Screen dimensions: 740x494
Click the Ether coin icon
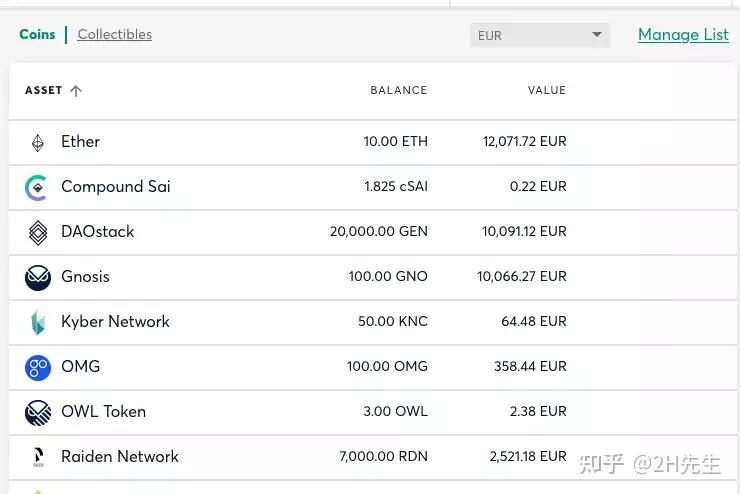38,143
